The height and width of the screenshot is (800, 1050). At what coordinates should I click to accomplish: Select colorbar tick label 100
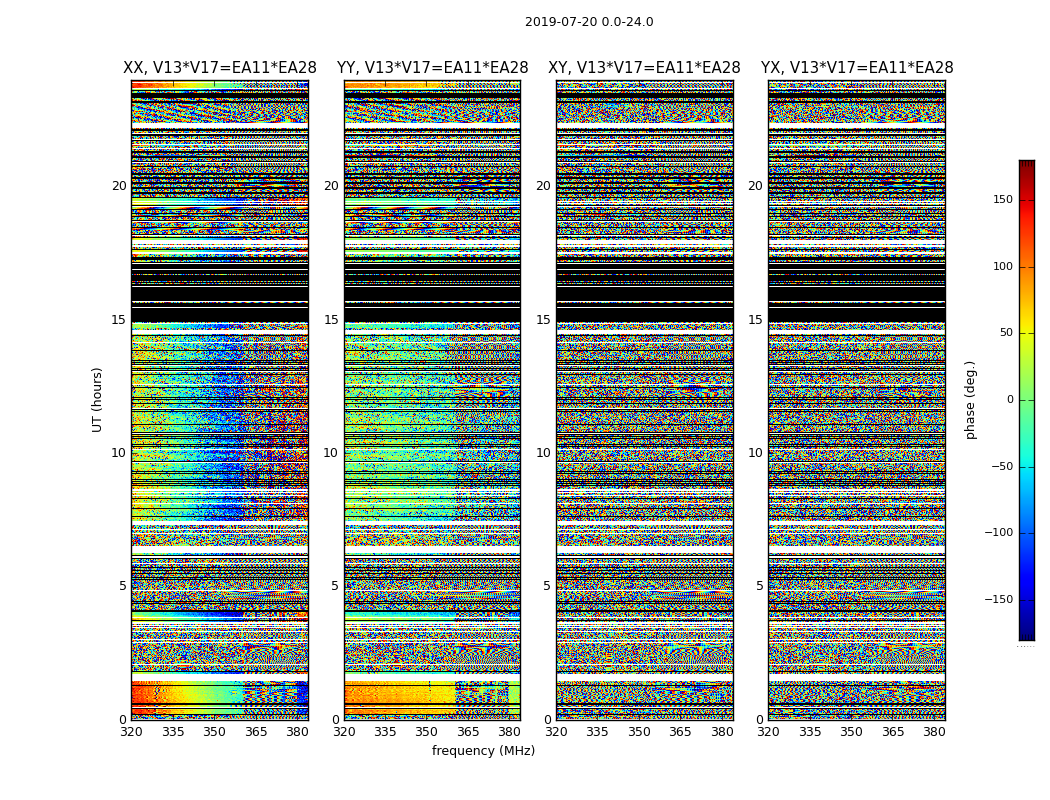pyautogui.click(x=1002, y=266)
